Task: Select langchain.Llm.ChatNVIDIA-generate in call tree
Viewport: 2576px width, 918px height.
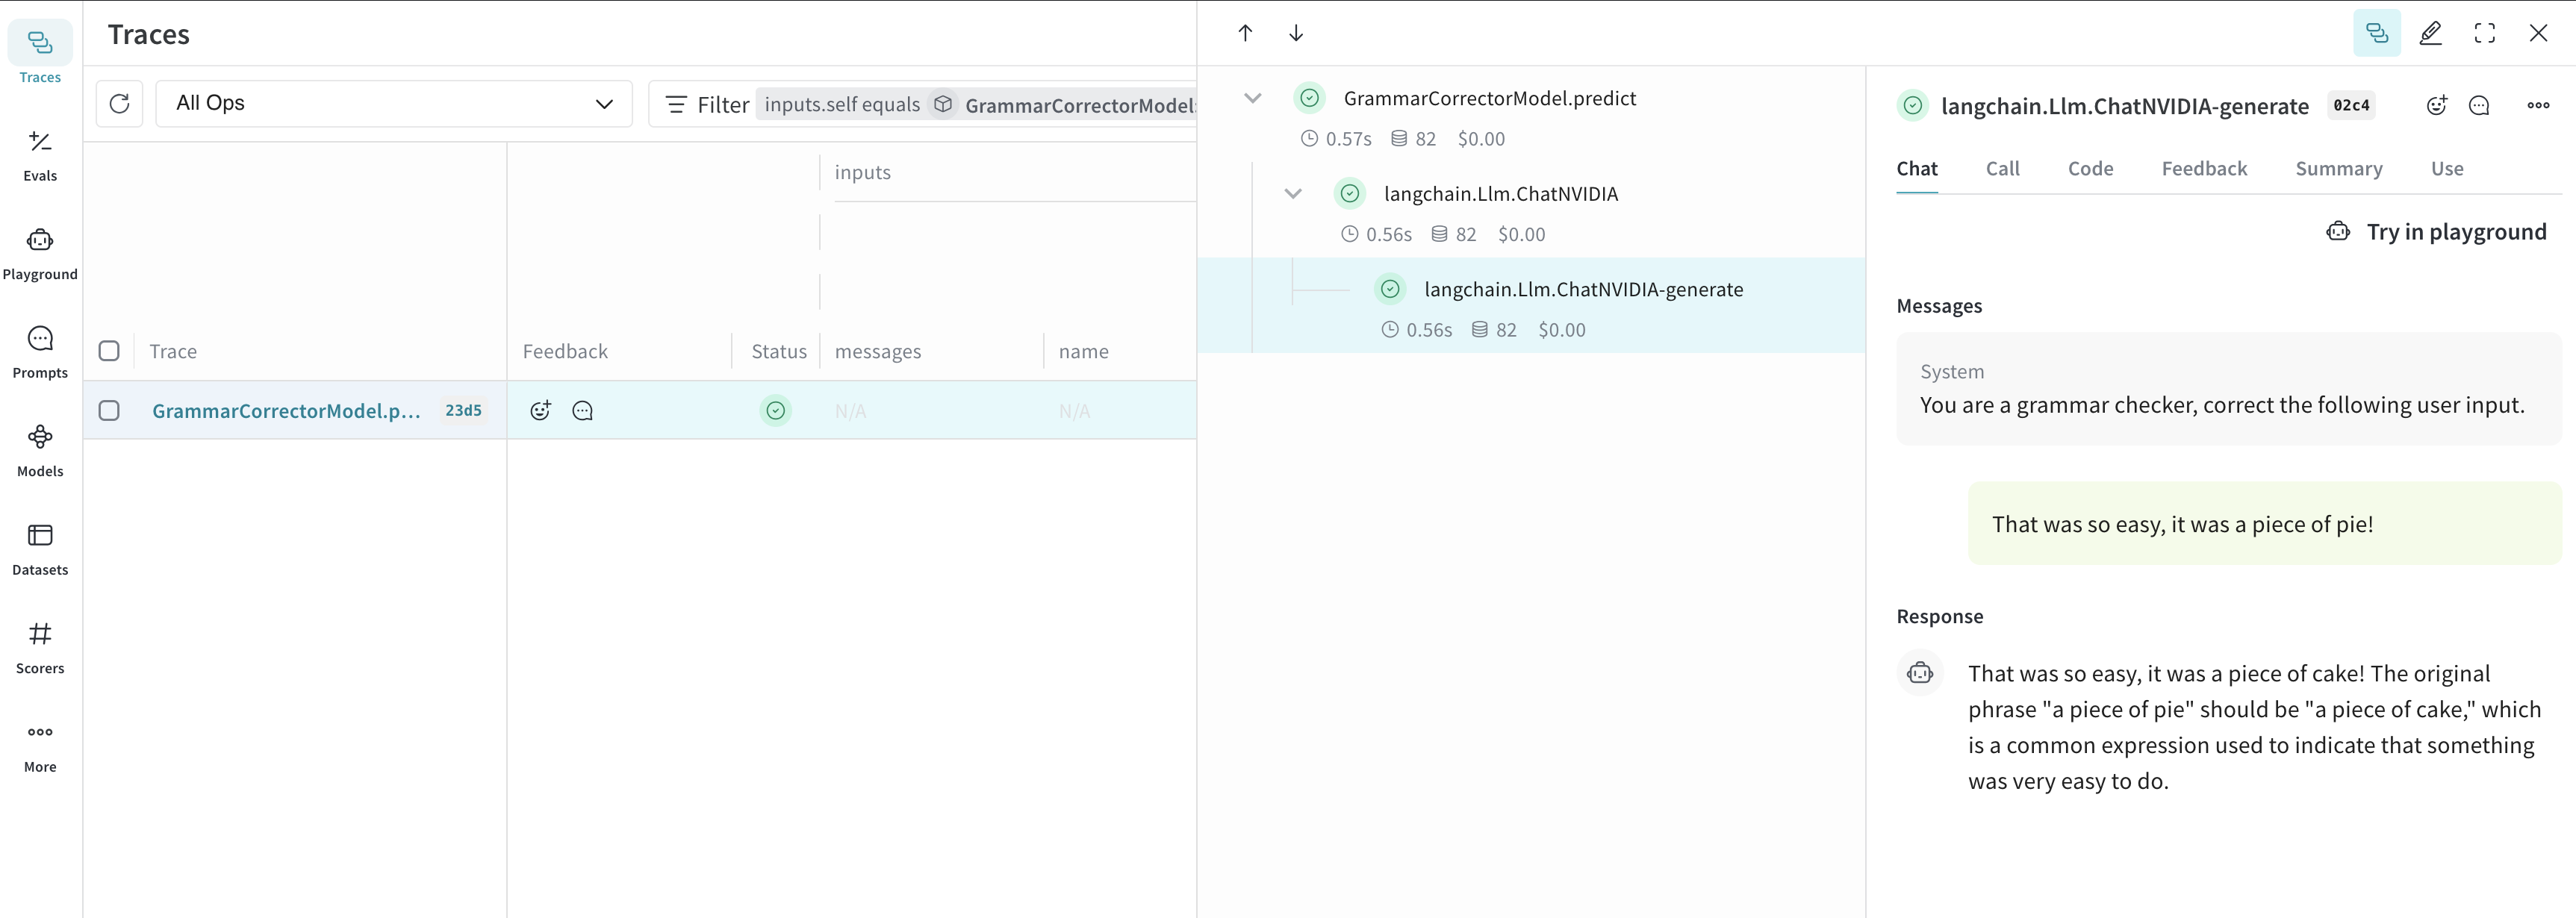Action: (x=1582, y=290)
